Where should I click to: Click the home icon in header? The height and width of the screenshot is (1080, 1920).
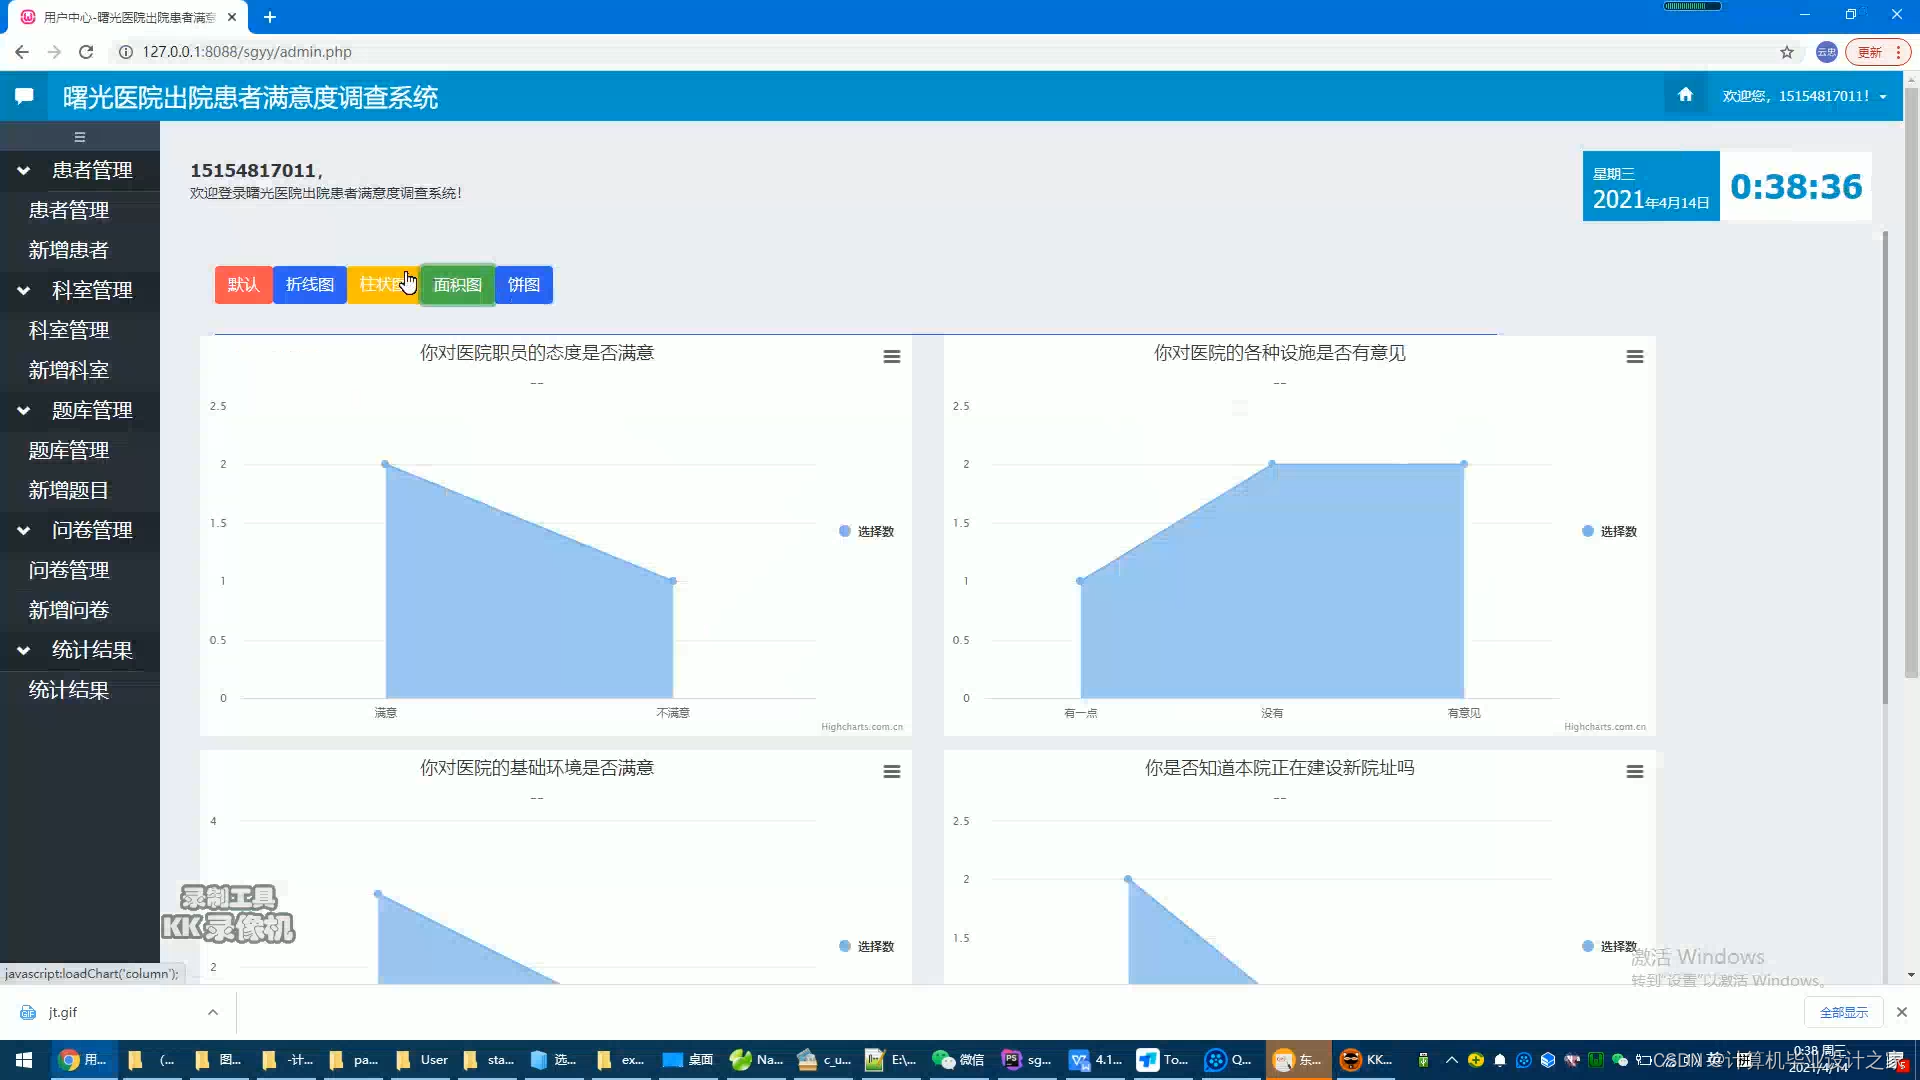1685,95
